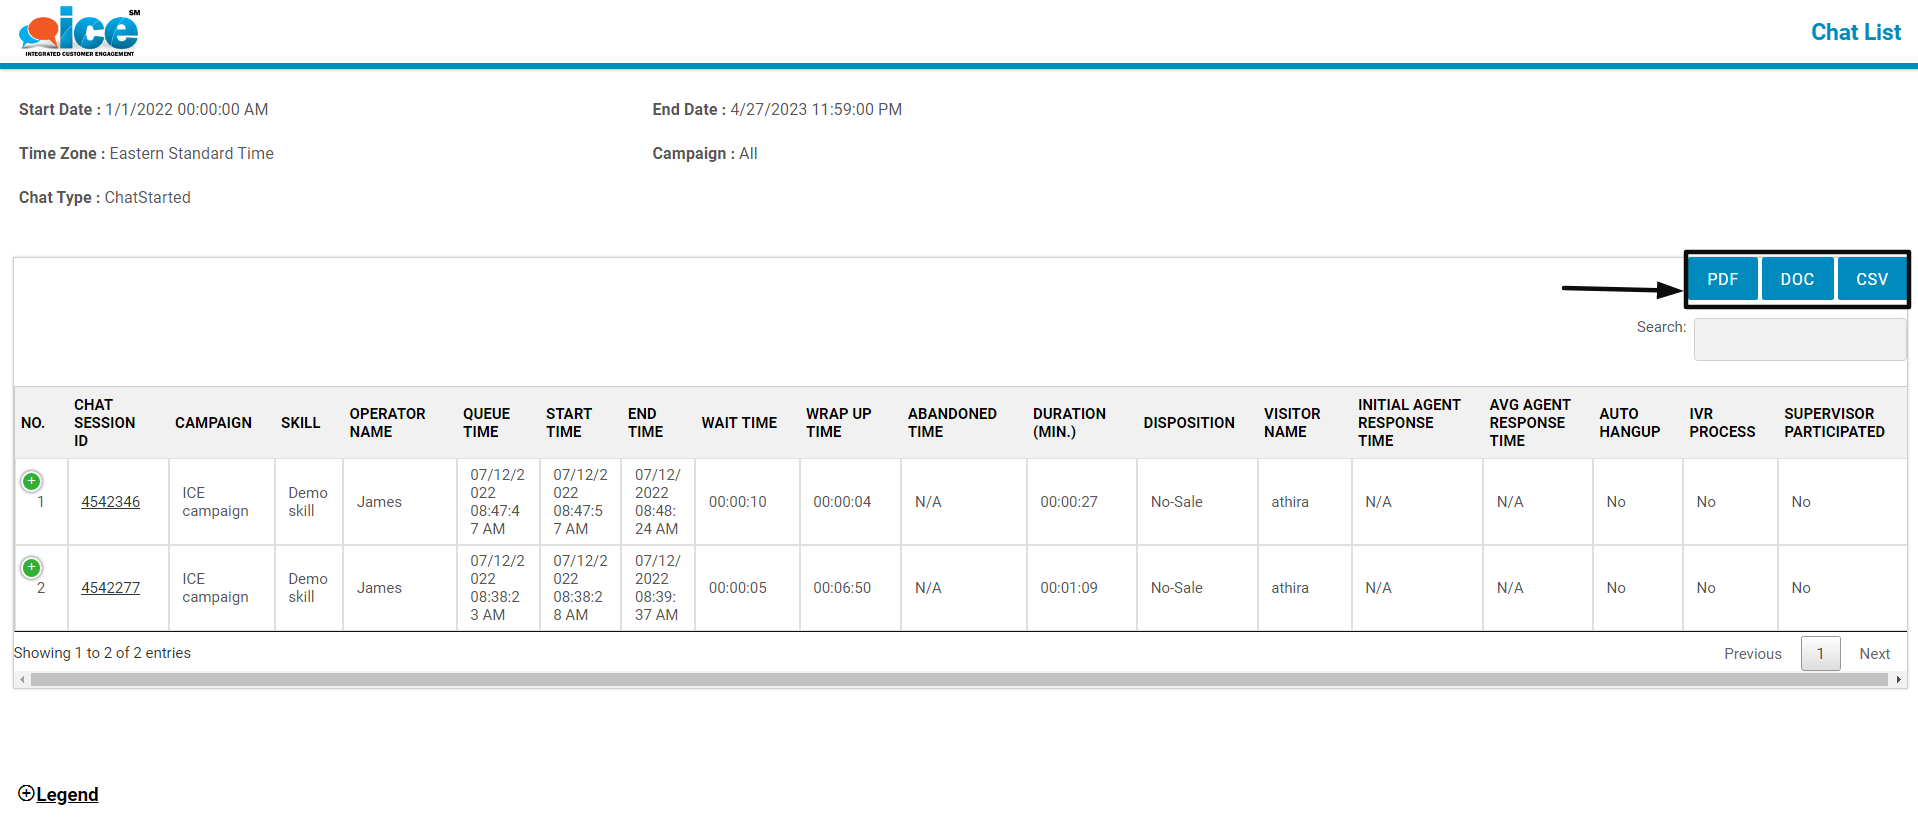This screenshot has height=828, width=1918.
Task: Export the chat list as DOC
Action: tap(1796, 279)
